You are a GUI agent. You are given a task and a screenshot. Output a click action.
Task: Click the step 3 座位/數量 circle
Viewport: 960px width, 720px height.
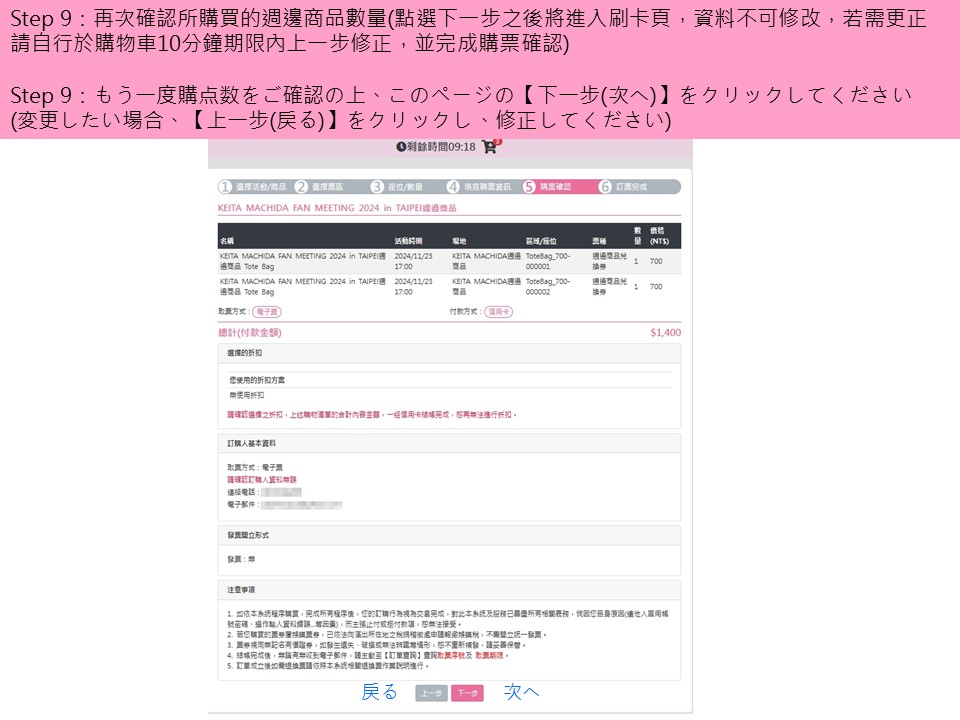[x=377, y=187]
